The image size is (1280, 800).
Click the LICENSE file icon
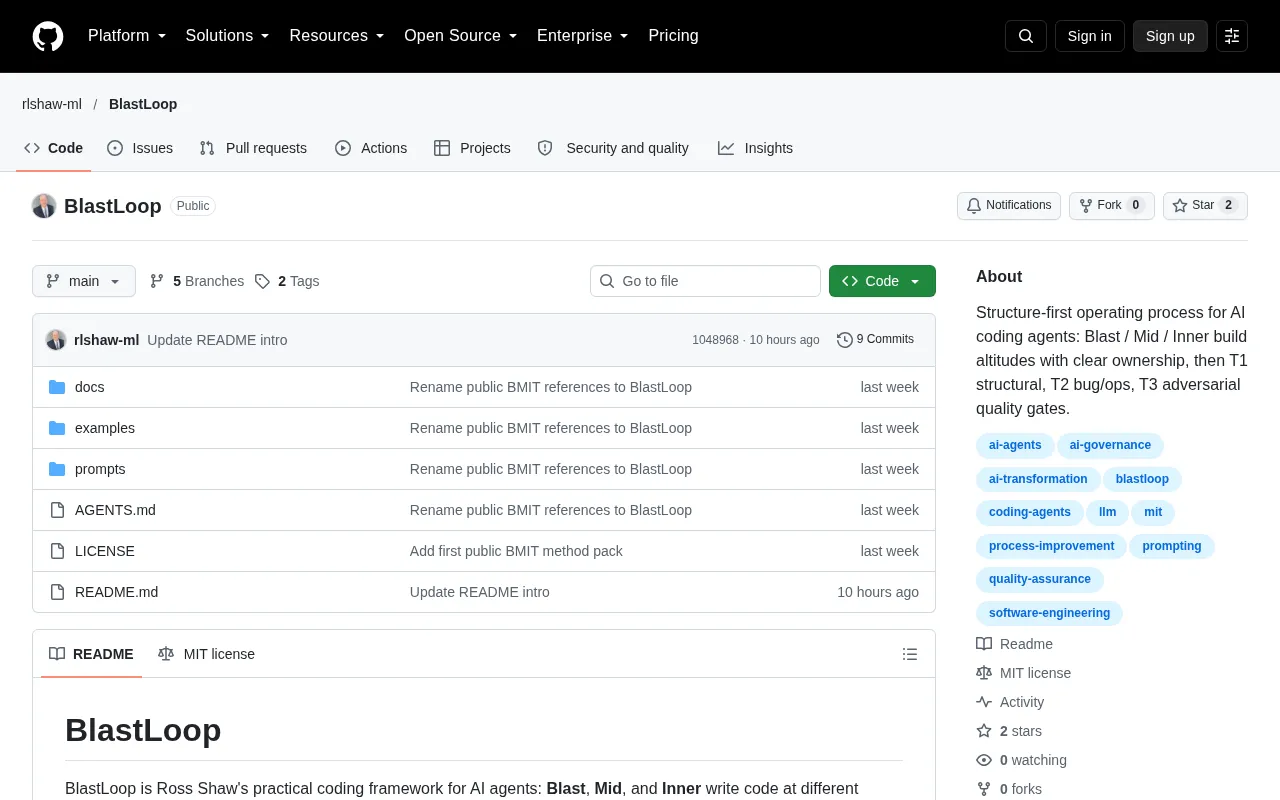point(57,551)
